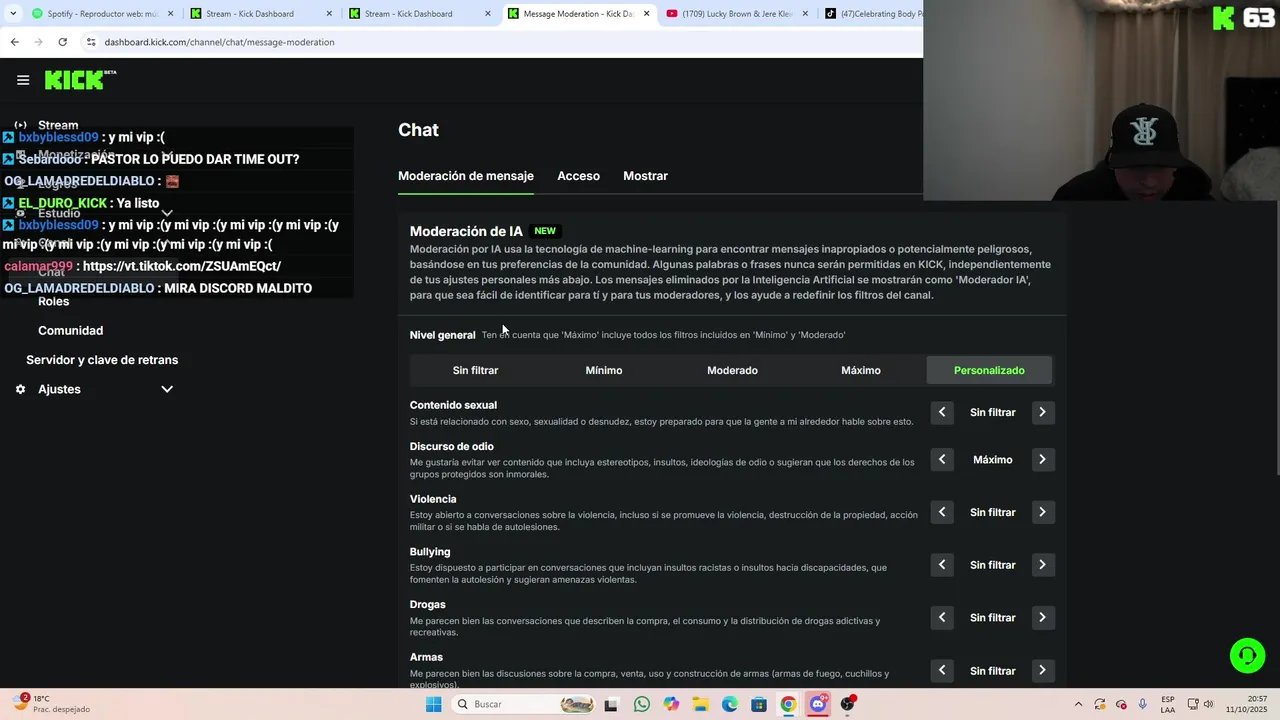Click volume icon in system tray
1280x720 pixels.
pos(1208,704)
